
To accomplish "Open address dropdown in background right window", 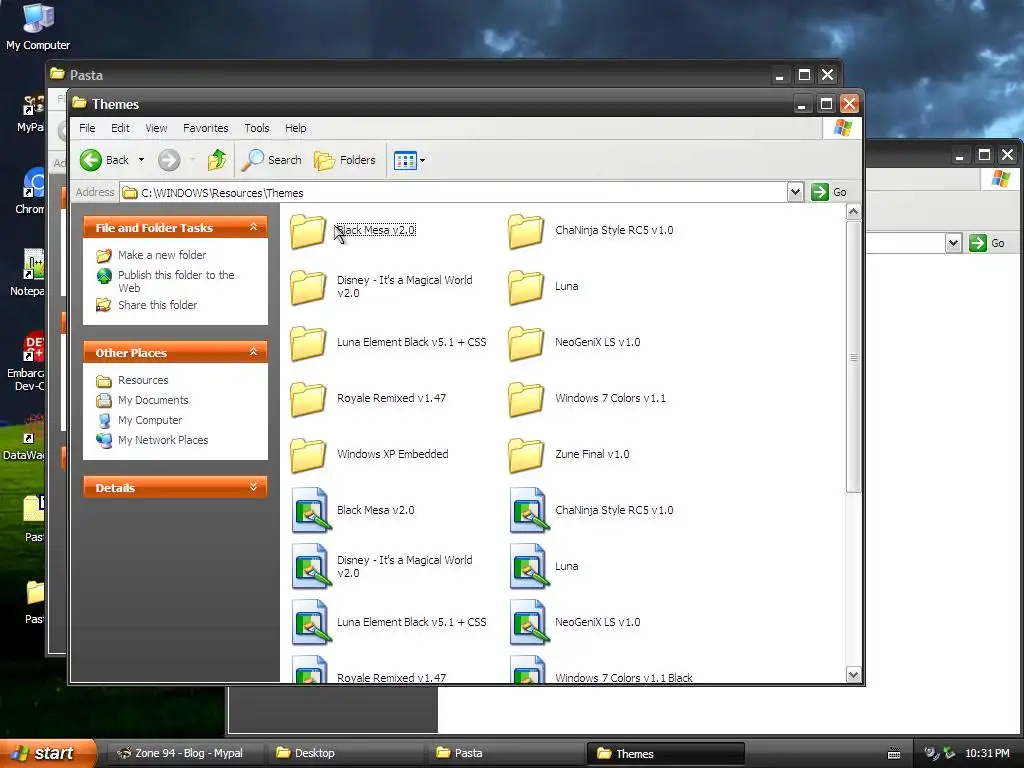I will (953, 243).
